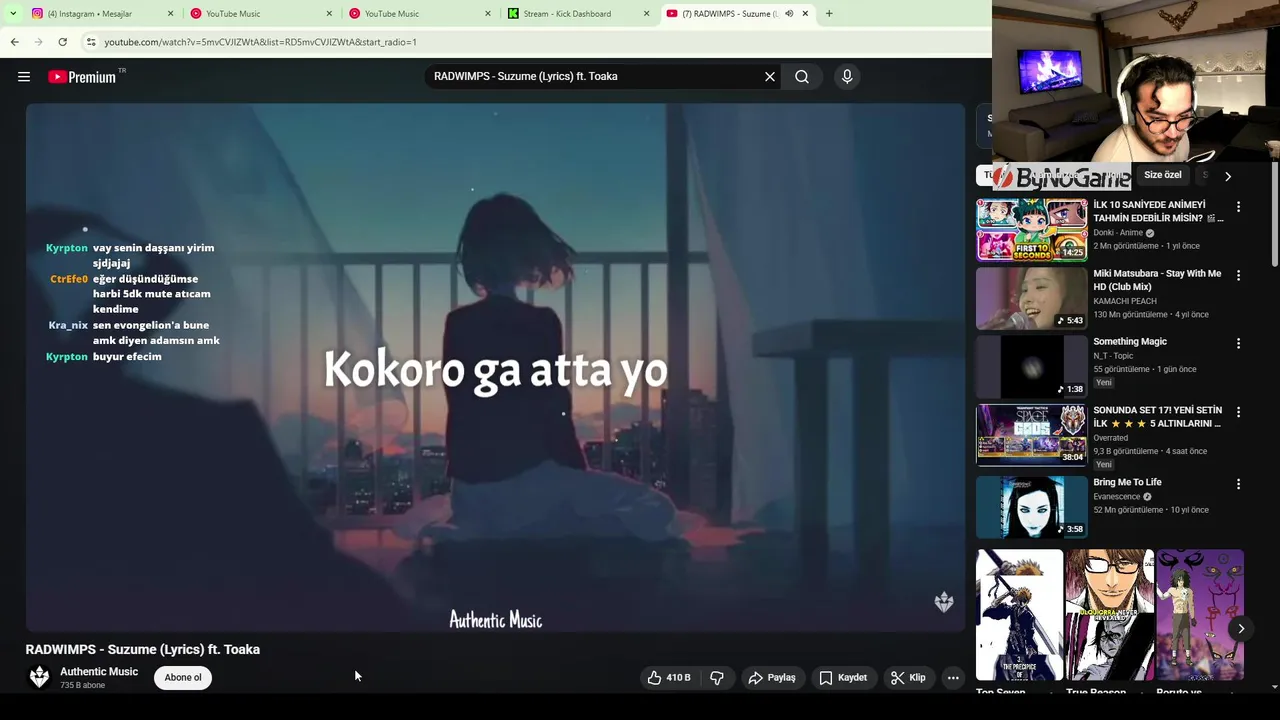Click the address bar URL
This screenshot has width=1280, height=720.
point(260,42)
